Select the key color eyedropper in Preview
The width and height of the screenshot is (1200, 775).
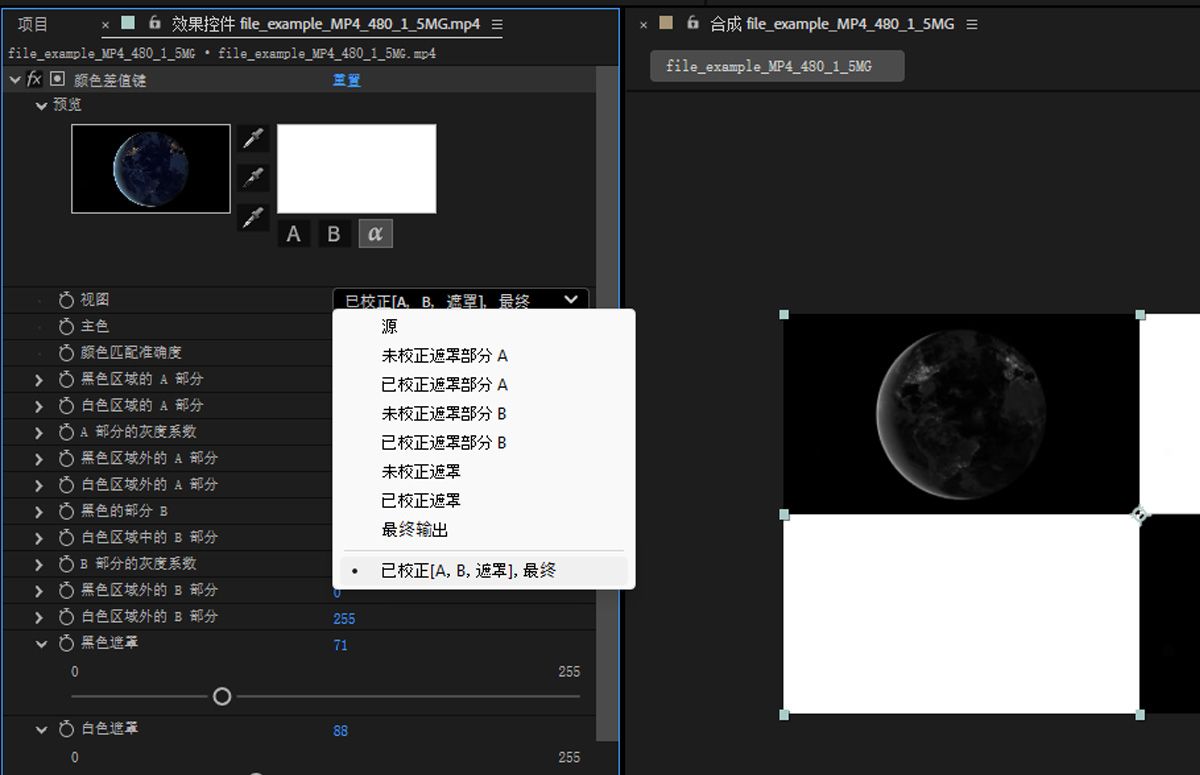click(x=252, y=138)
